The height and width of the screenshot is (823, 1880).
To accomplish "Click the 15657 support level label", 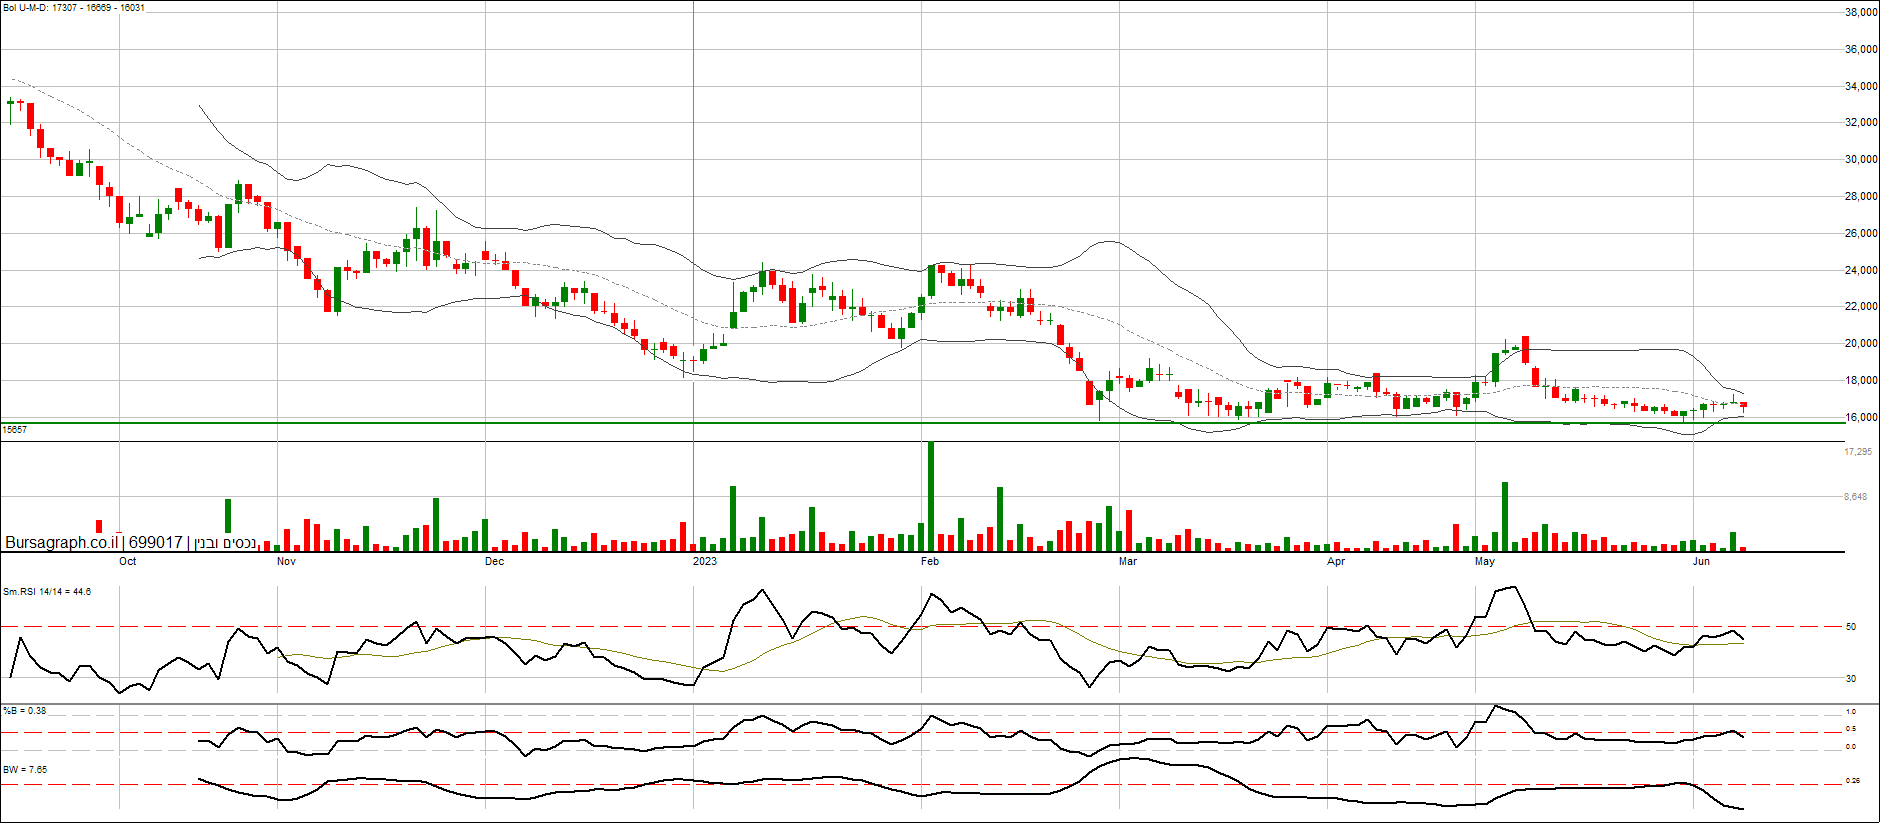I will tap(15, 430).
